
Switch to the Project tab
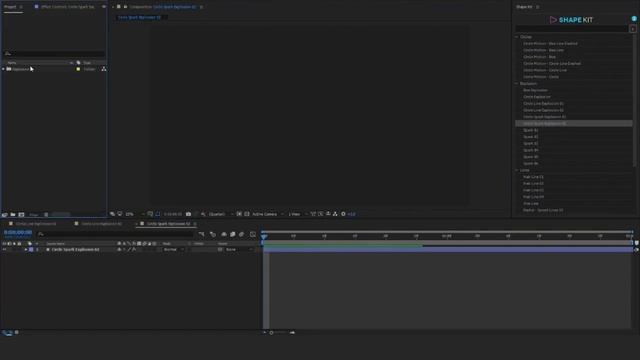pos(10,7)
